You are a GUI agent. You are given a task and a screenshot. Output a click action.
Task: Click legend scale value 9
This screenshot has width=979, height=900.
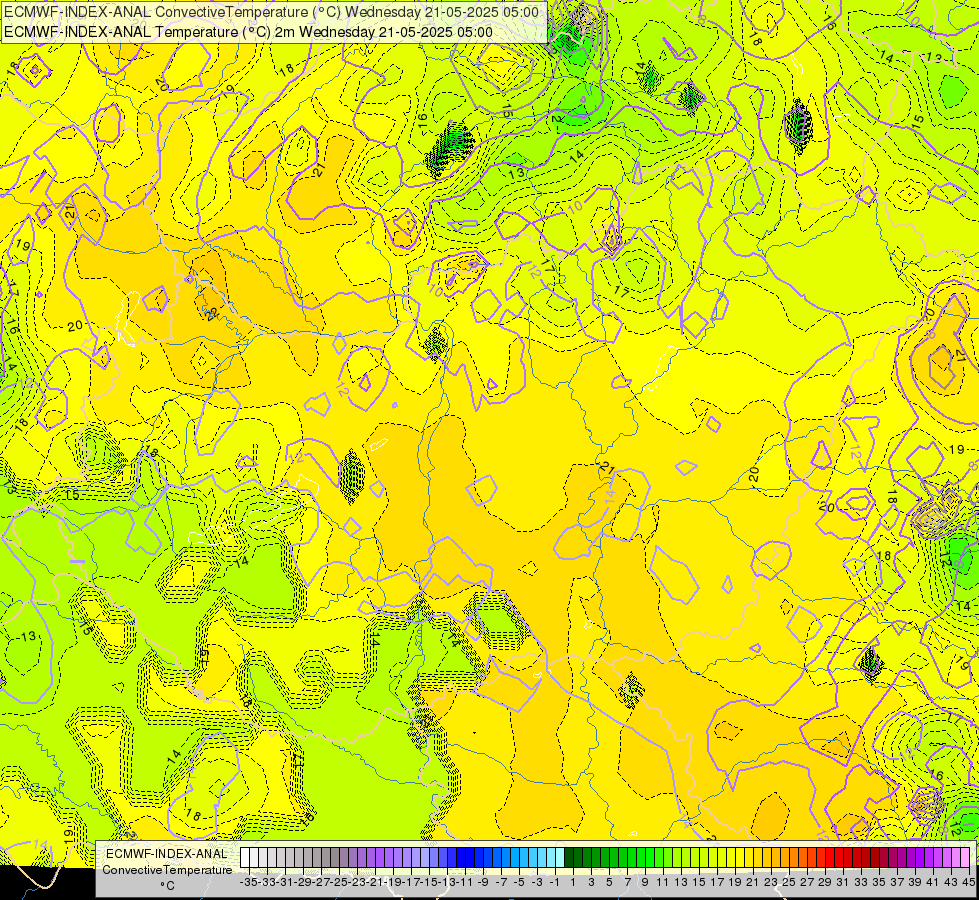coord(645,882)
